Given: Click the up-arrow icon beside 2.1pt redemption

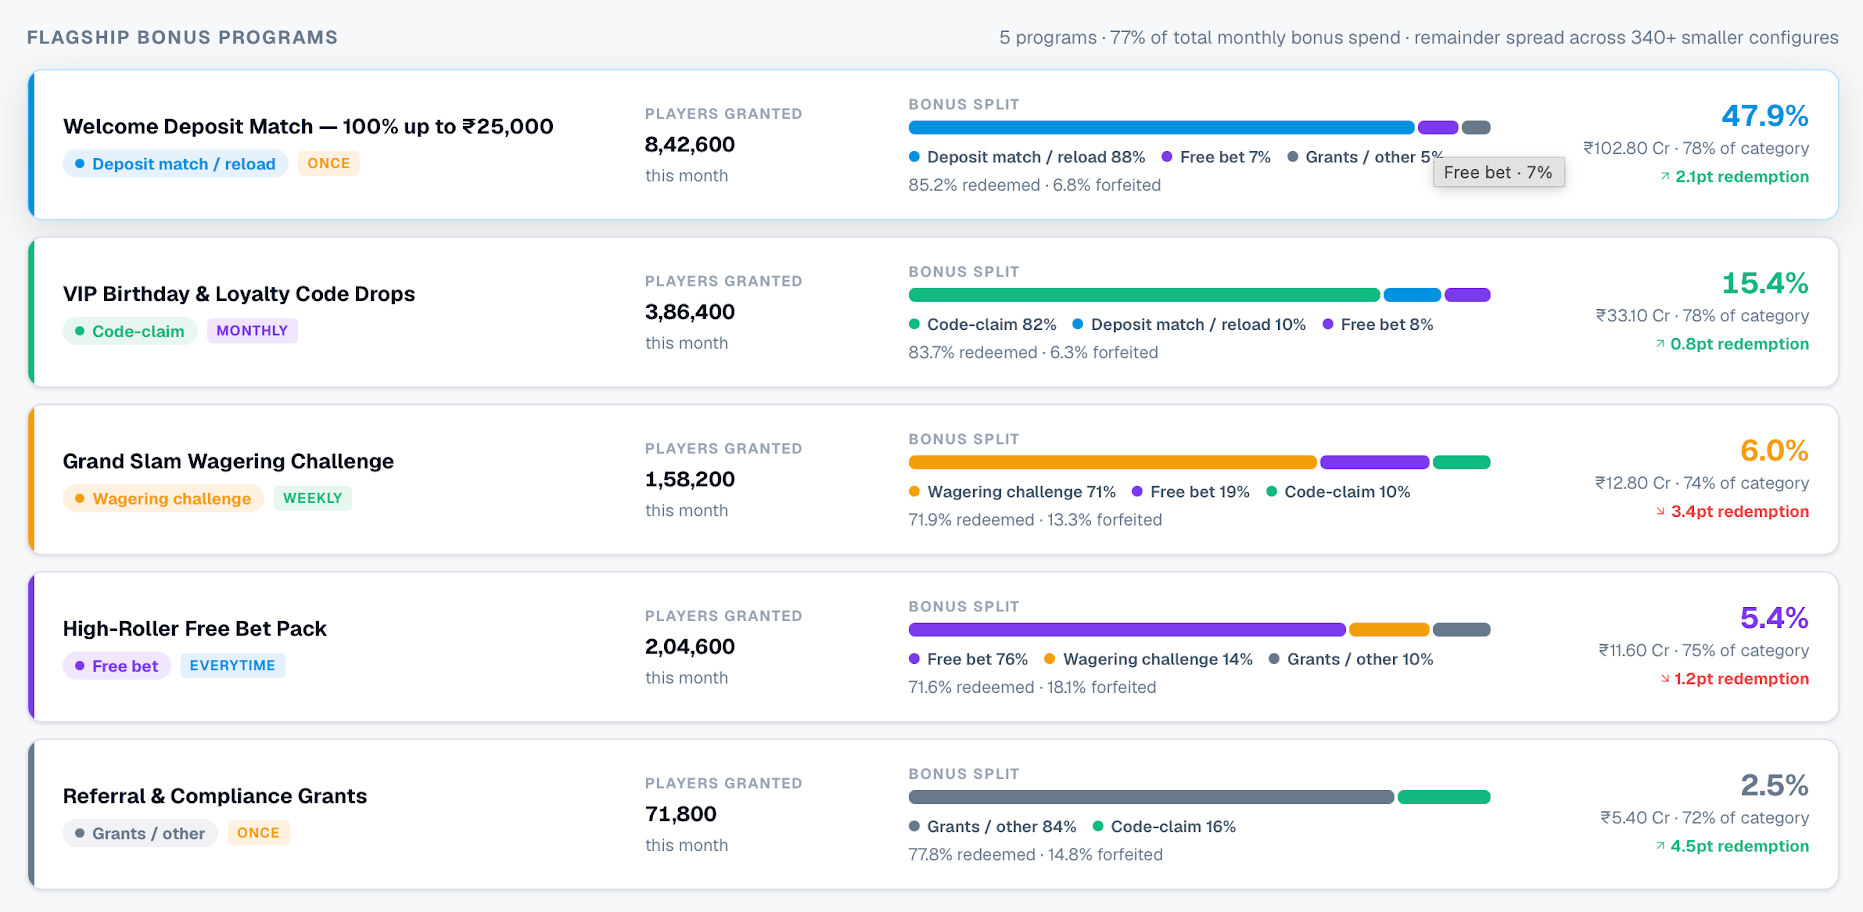Looking at the screenshot, I should 1665,177.
